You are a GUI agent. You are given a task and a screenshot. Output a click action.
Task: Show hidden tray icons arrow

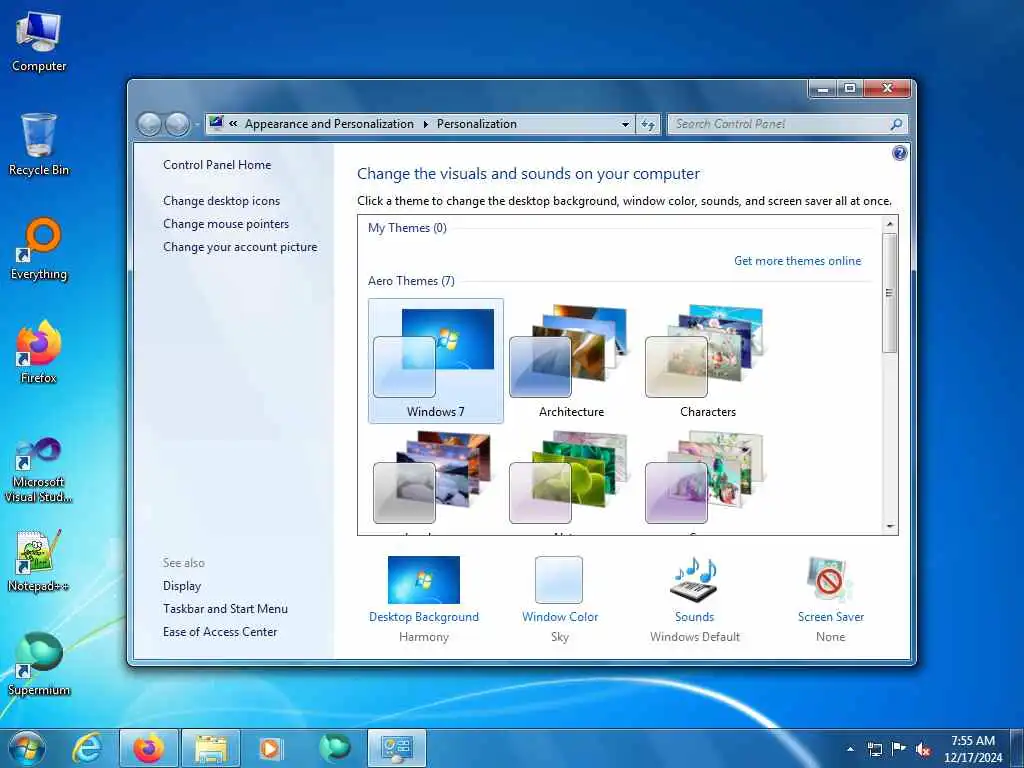tap(850, 749)
